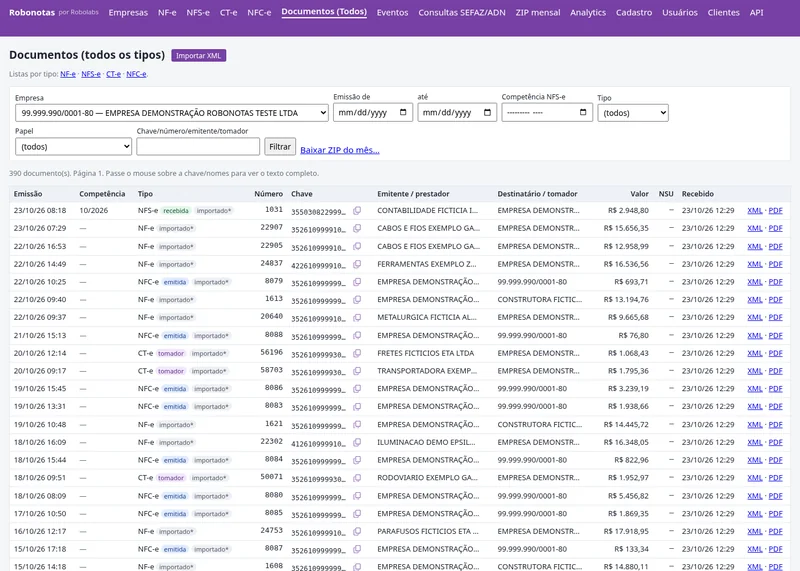Image resolution: width=800 pixels, height=571 pixels.
Task: Open the Usuários page
Action: [680, 13]
